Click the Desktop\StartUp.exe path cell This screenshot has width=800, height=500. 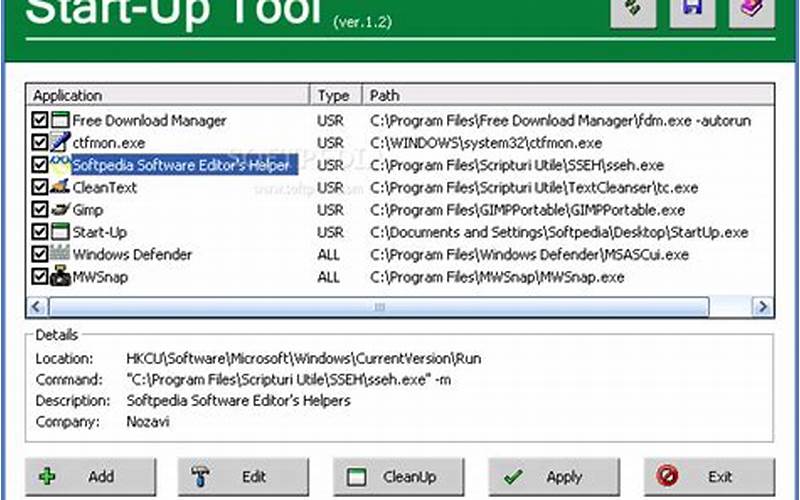[x=559, y=233]
